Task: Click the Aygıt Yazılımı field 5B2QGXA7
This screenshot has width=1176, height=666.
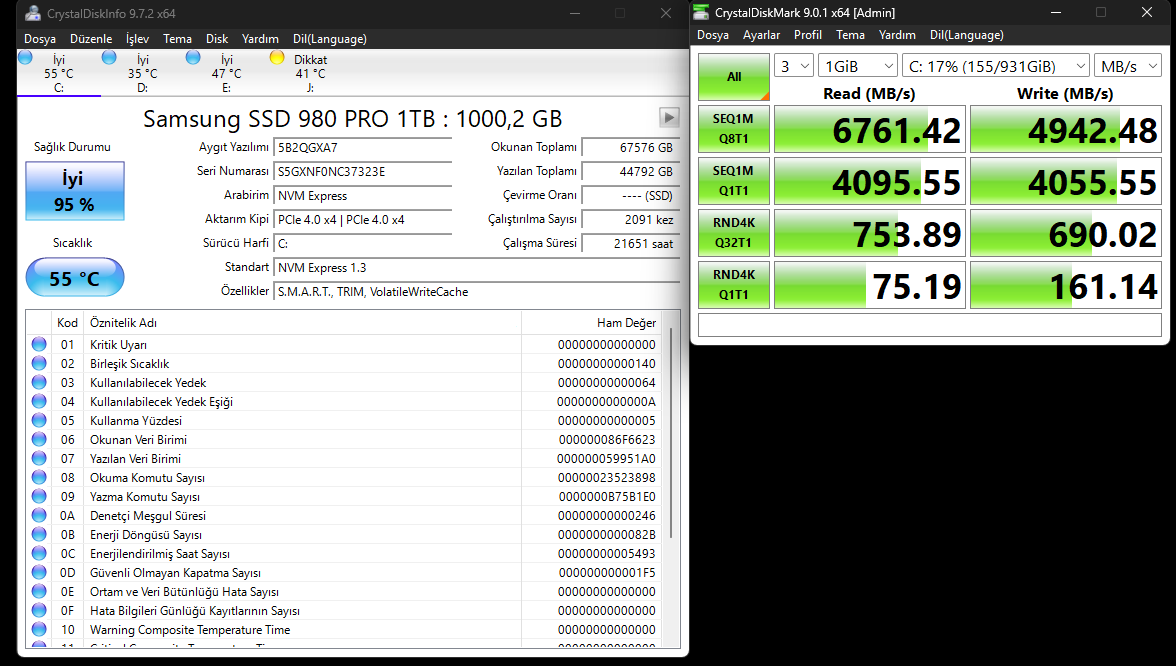Action: 362,148
